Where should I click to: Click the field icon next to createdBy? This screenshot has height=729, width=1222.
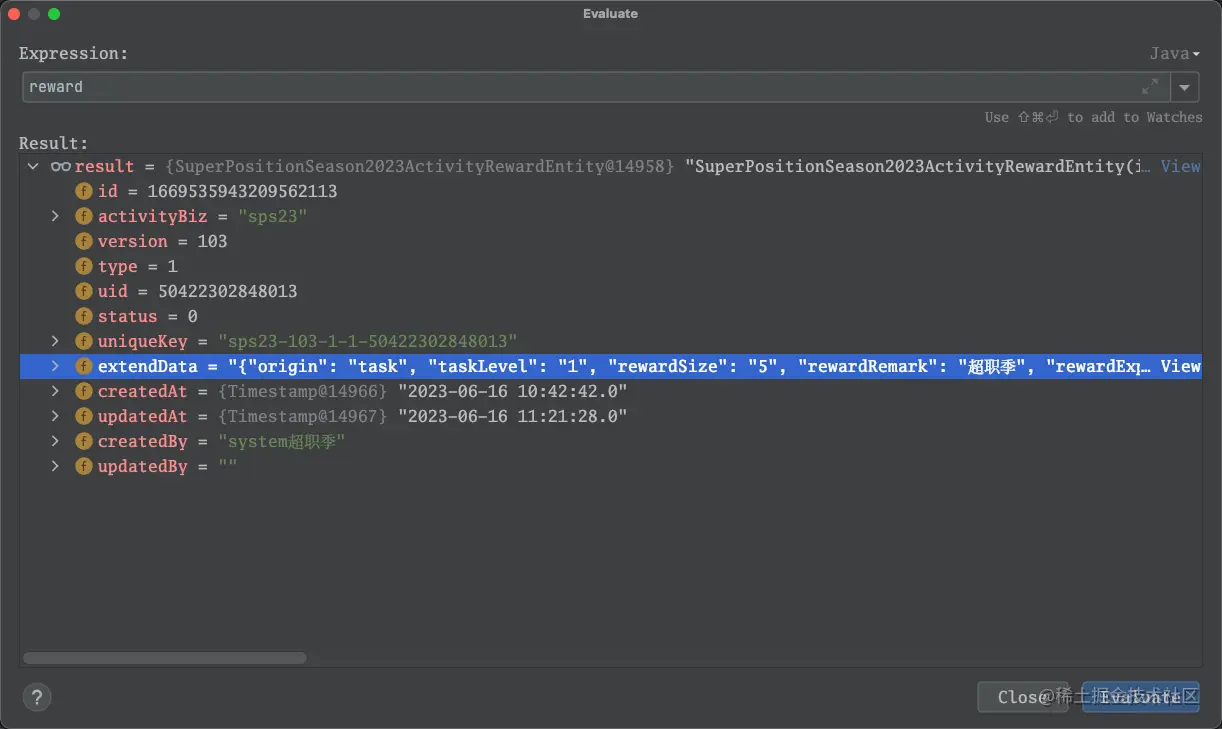[84, 441]
